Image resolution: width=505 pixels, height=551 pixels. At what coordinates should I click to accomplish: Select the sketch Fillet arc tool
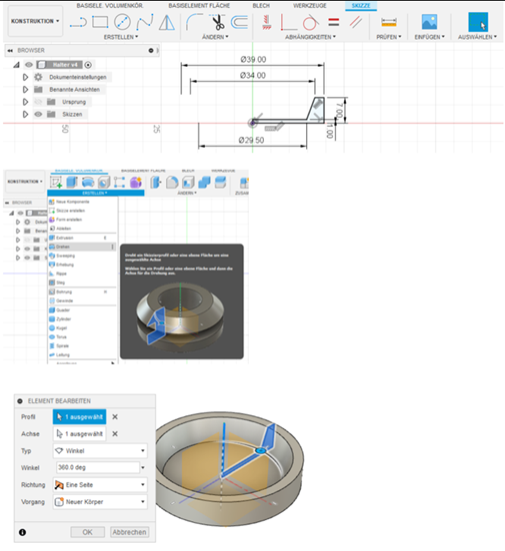194,22
